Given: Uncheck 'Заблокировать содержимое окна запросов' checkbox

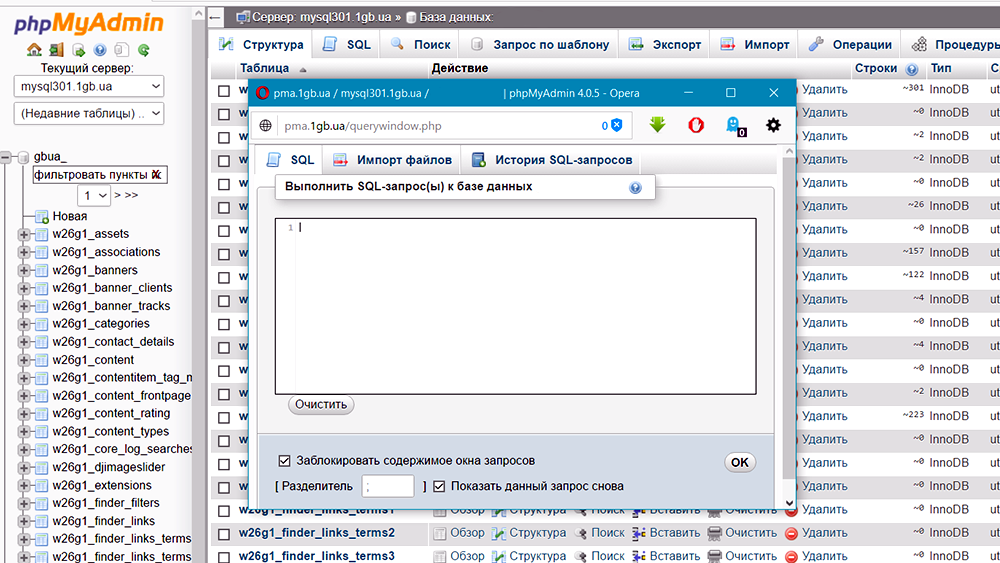Looking at the screenshot, I should 285,461.
